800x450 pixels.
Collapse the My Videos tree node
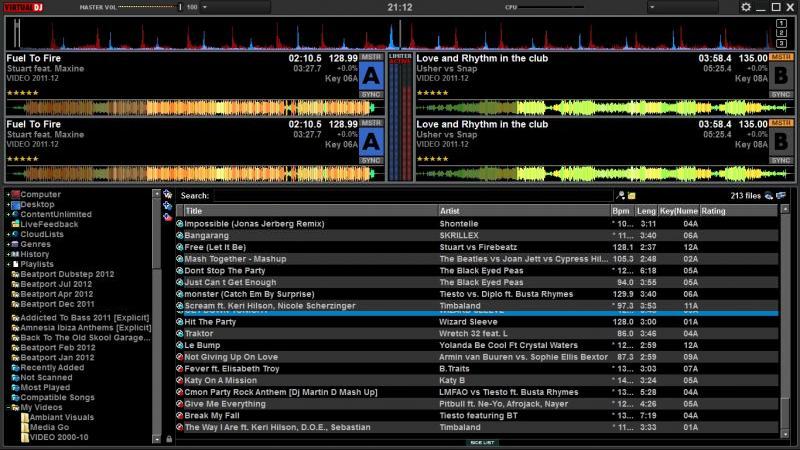pos(8,408)
